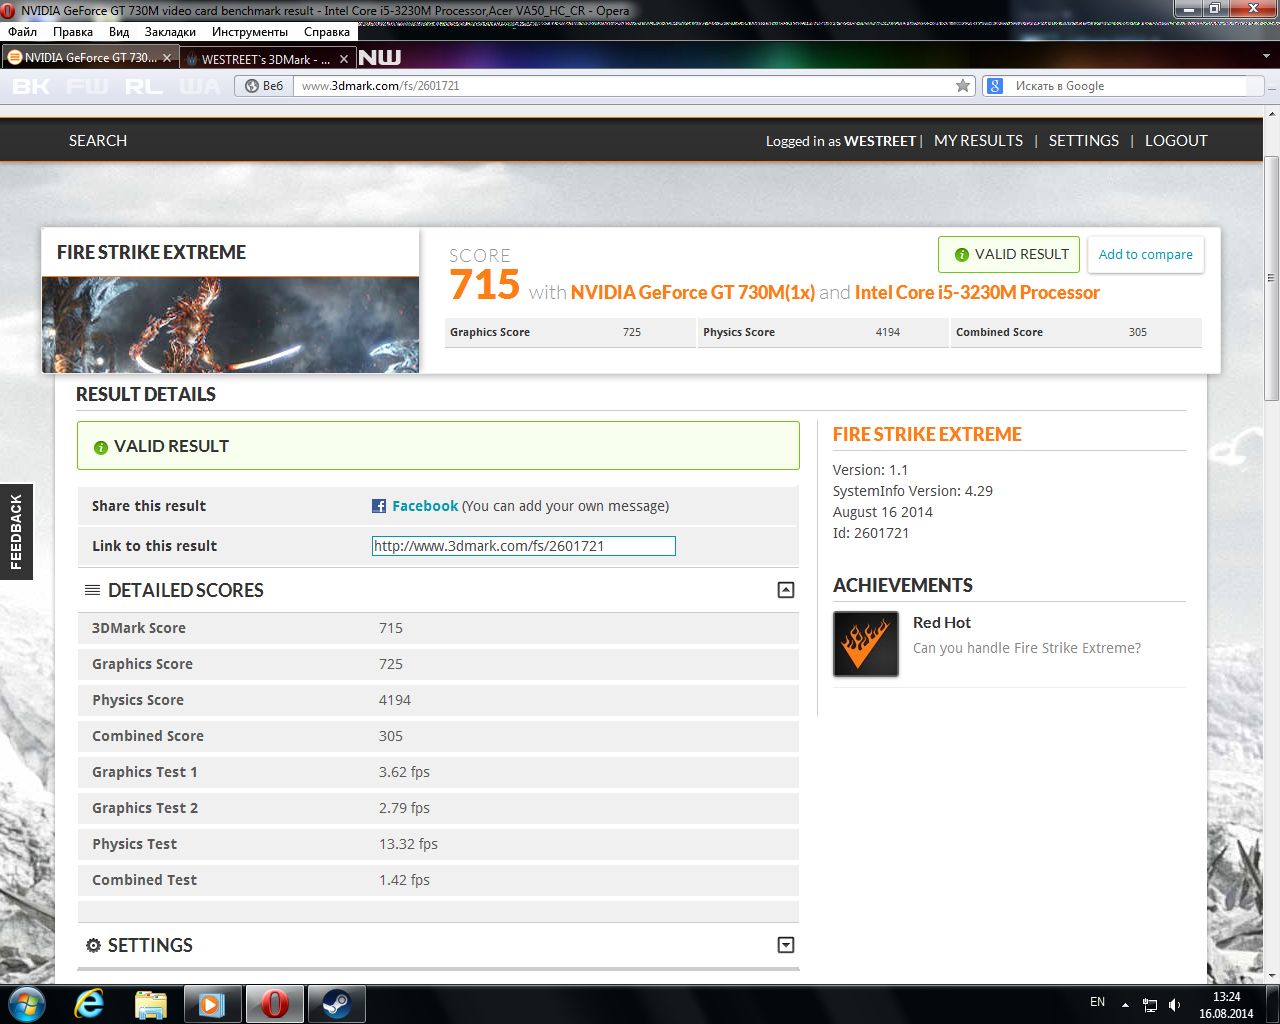The image size is (1280, 1024).
Task: Click the BK back navigation button
Action: coord(31,86)
